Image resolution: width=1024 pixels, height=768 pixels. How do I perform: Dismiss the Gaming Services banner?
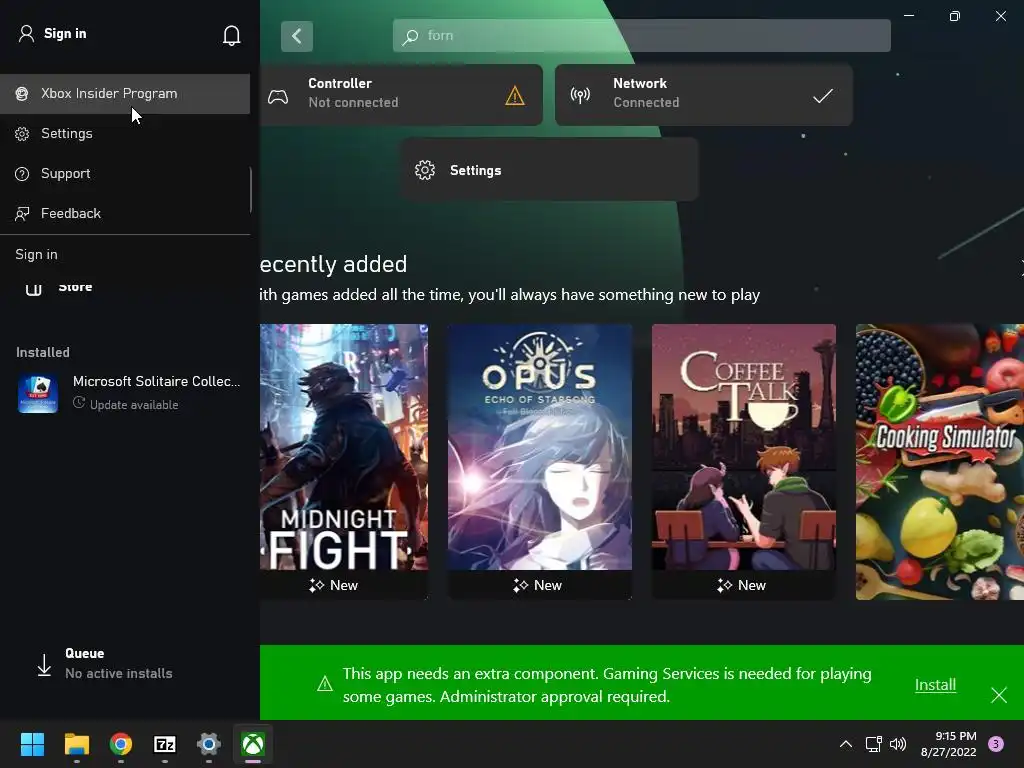click(999, 695)
